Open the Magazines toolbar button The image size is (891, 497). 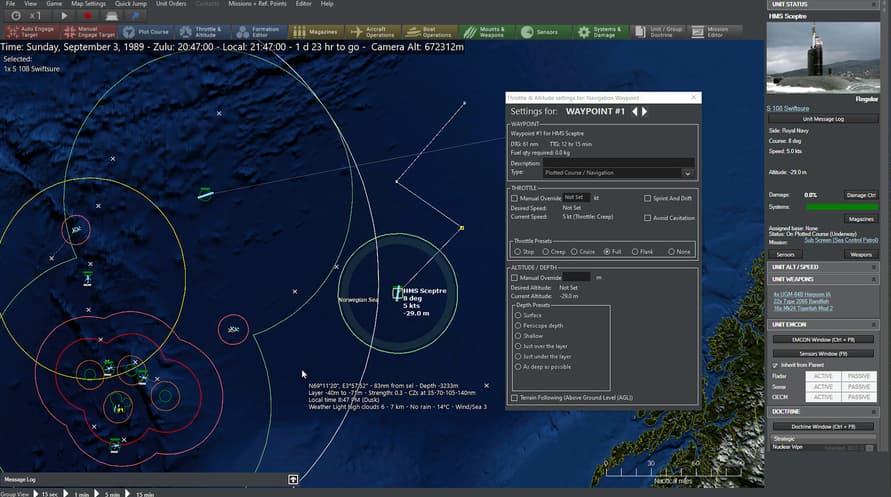pos(316,32)
